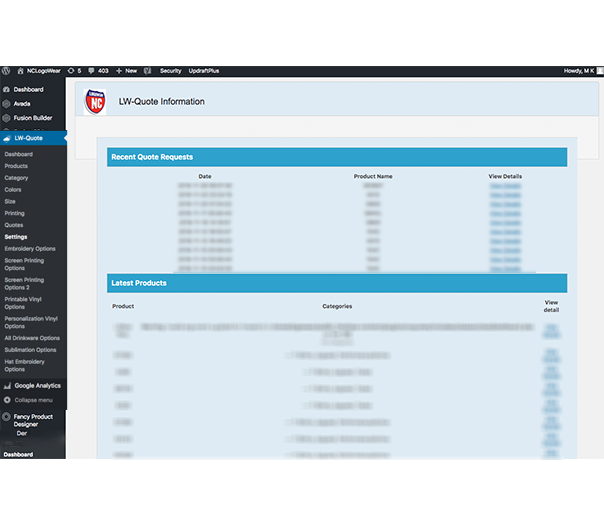Viewport: 604px width, 518px height.
Task: Click the Google Analytics chart icon
Action: tap(7, 385)
